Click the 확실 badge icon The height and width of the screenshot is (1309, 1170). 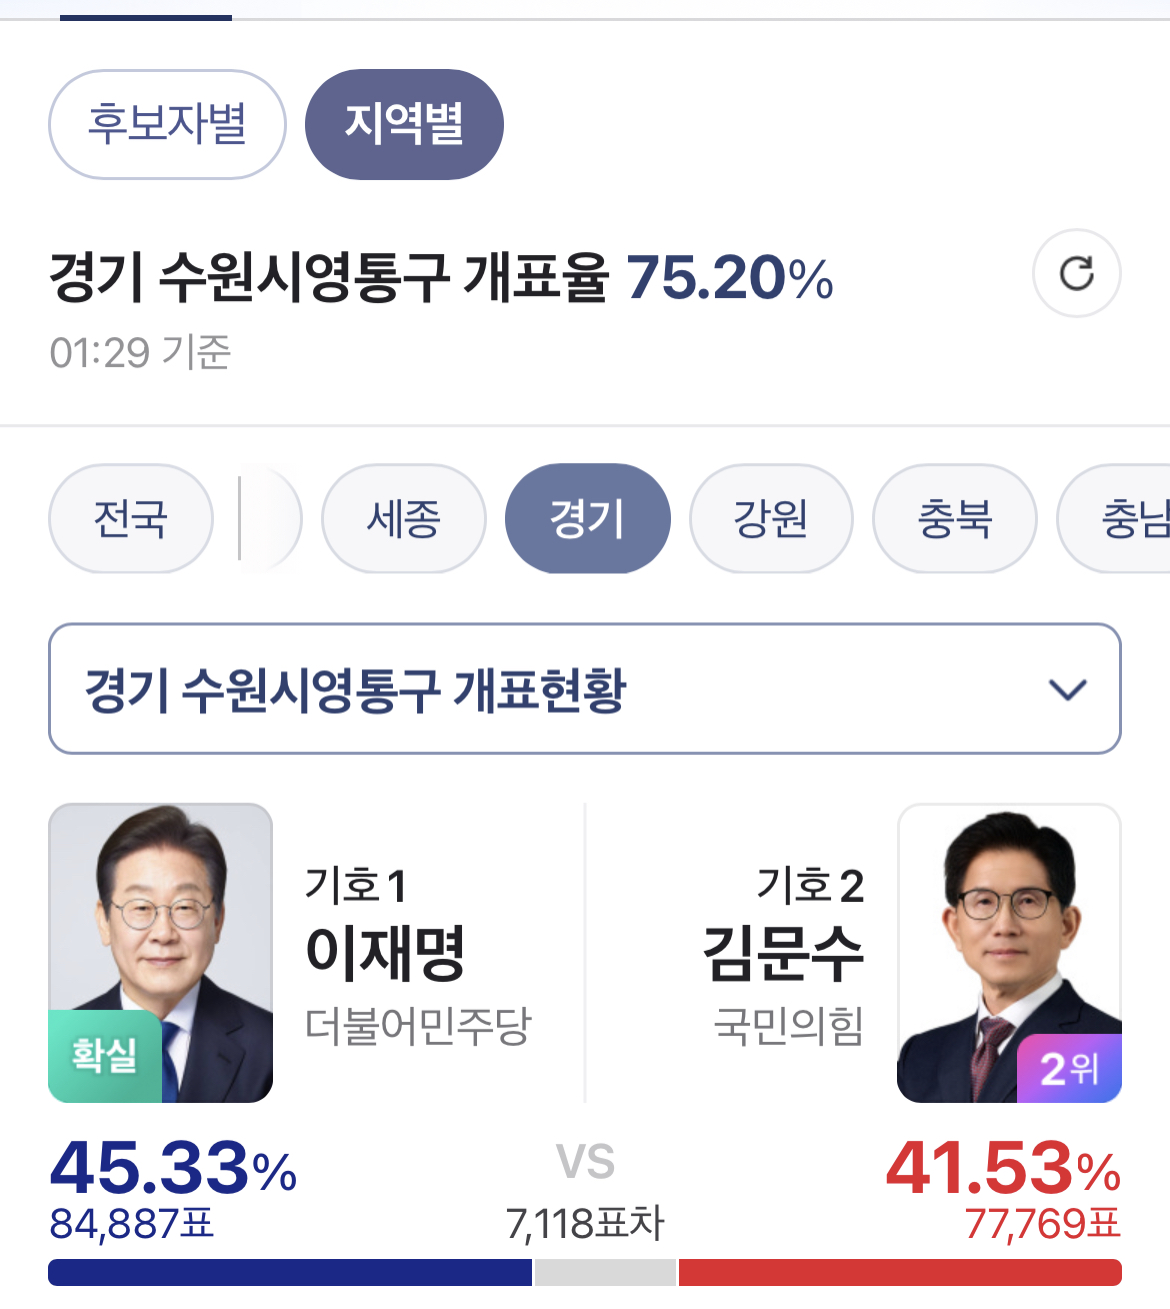(x=104, y=1056)
